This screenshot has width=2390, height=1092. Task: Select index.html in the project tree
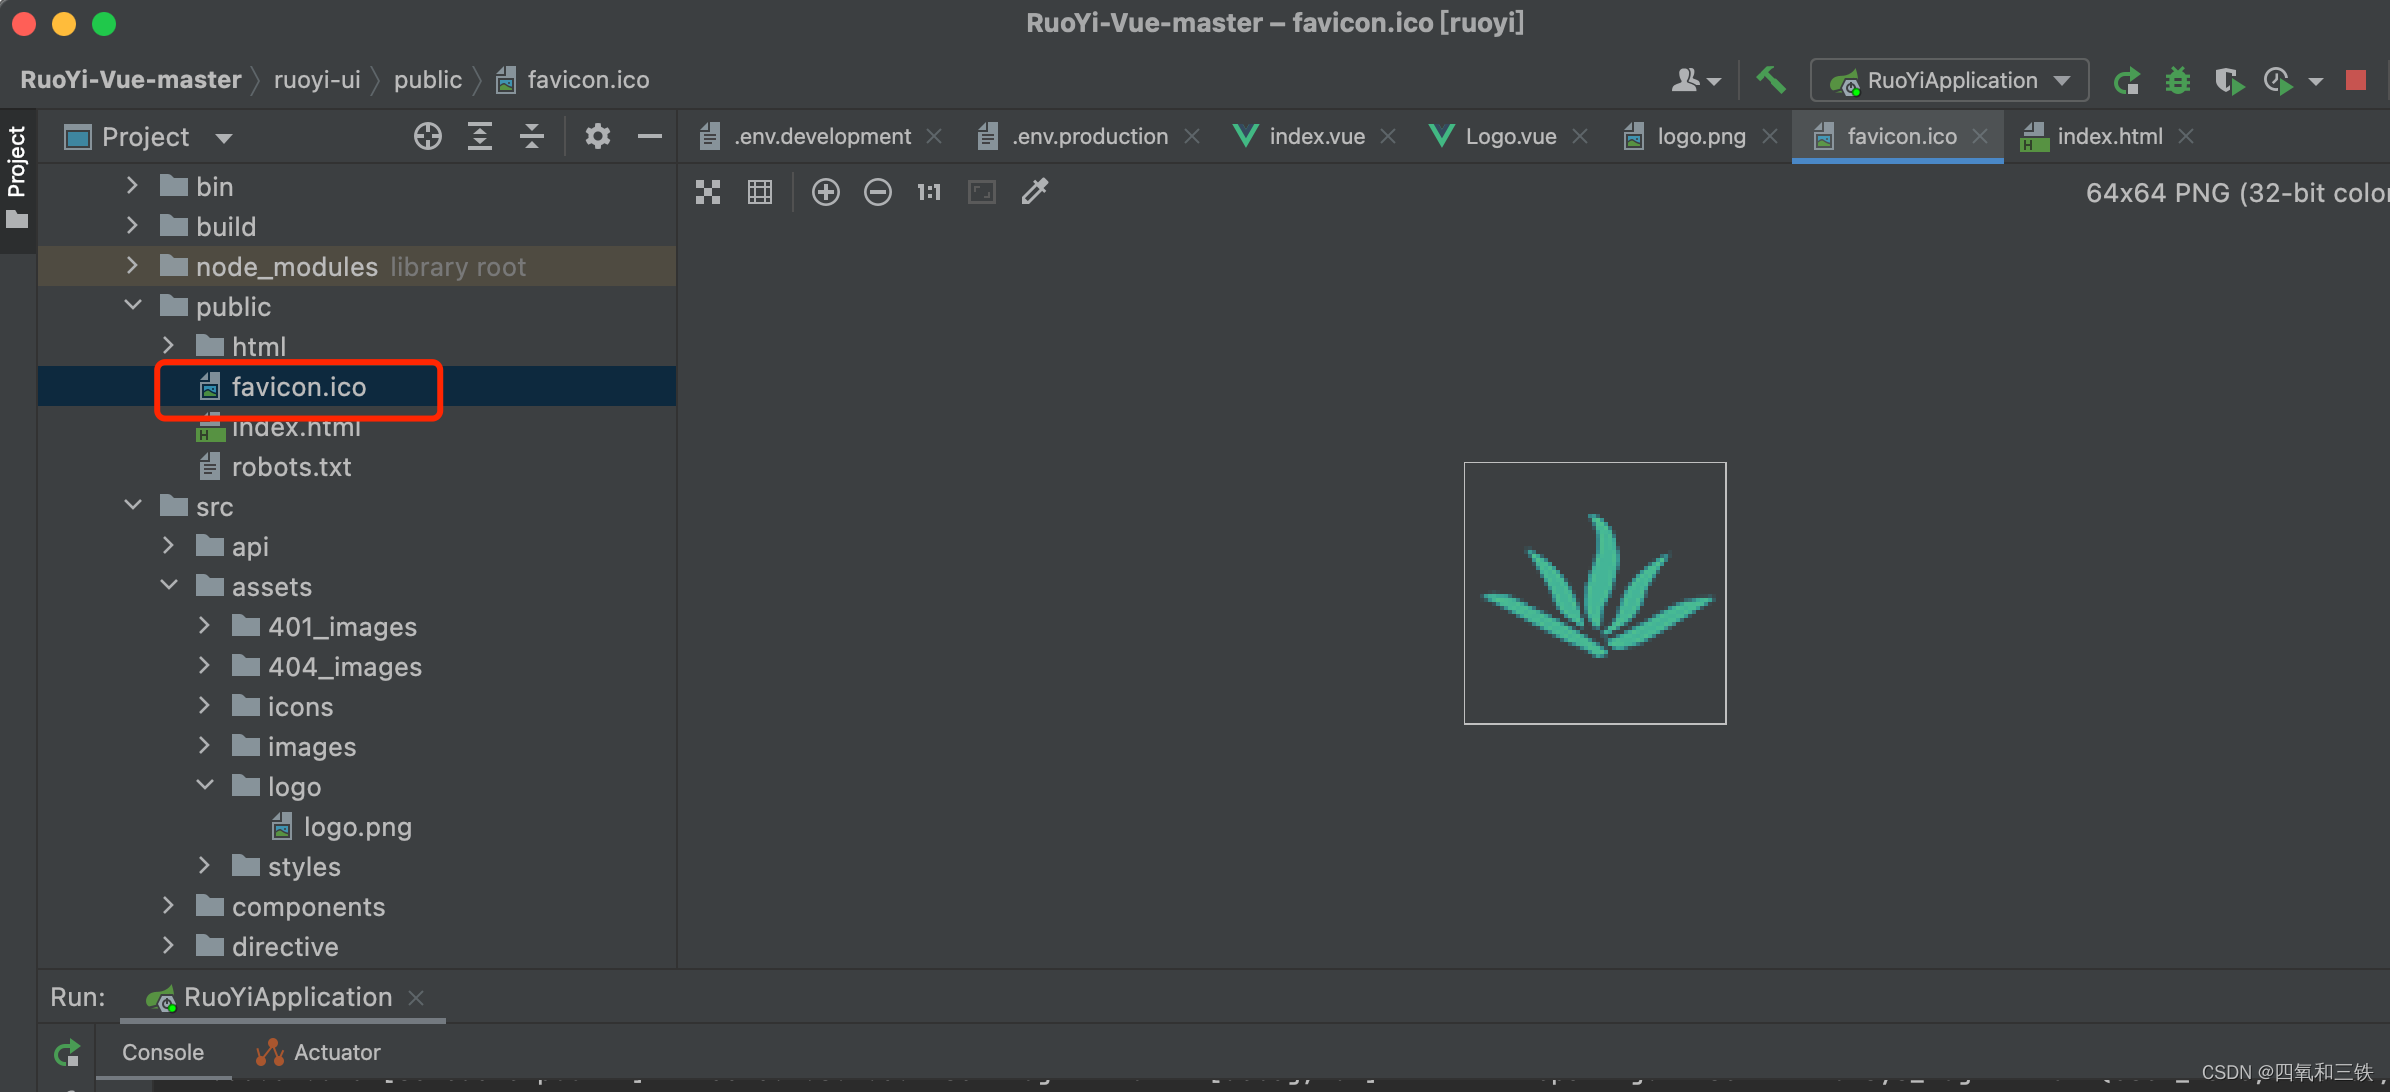(357, 426)
